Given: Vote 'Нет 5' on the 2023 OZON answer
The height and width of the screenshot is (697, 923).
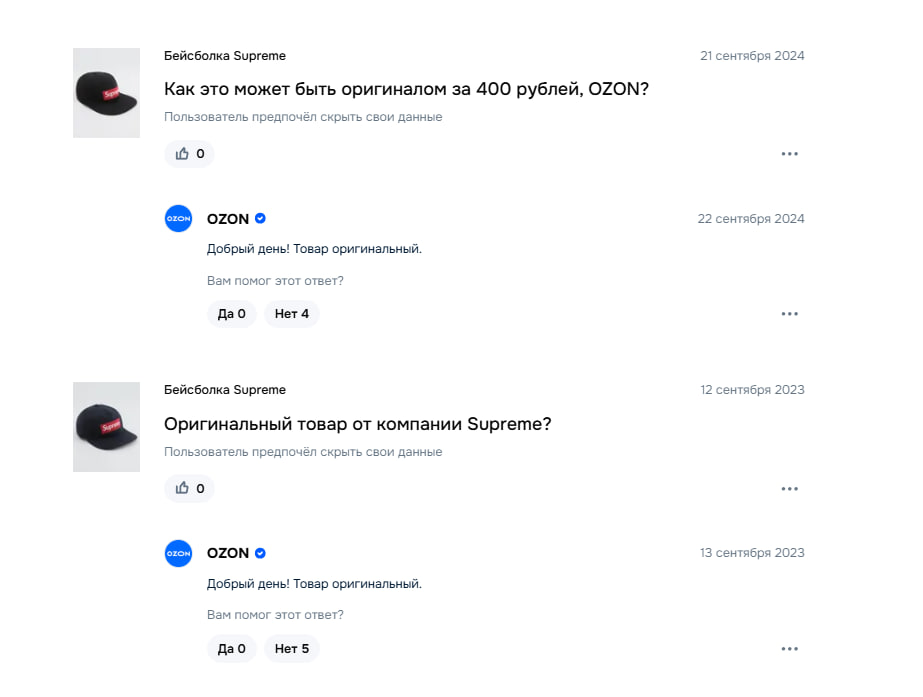Looking at the screenshot, I should (x=291, y=649).
